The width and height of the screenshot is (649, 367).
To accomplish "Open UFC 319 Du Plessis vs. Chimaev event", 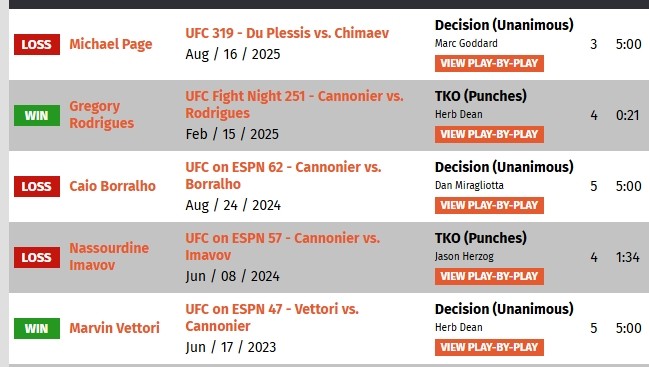I will [x=287, y=33].
